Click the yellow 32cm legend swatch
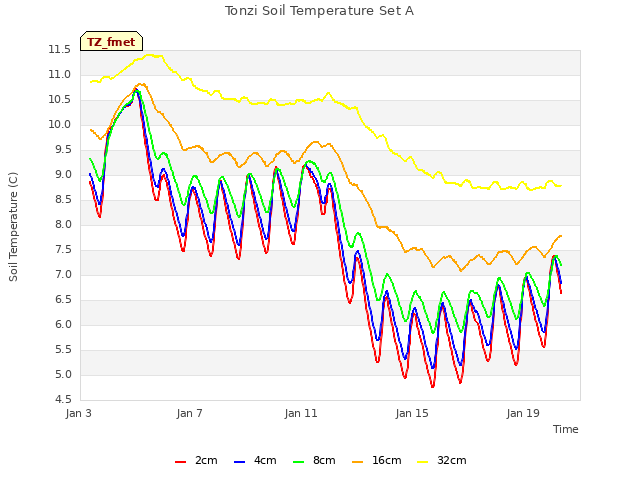Viewport: 640px width, 480px height. tap(422, 462)
